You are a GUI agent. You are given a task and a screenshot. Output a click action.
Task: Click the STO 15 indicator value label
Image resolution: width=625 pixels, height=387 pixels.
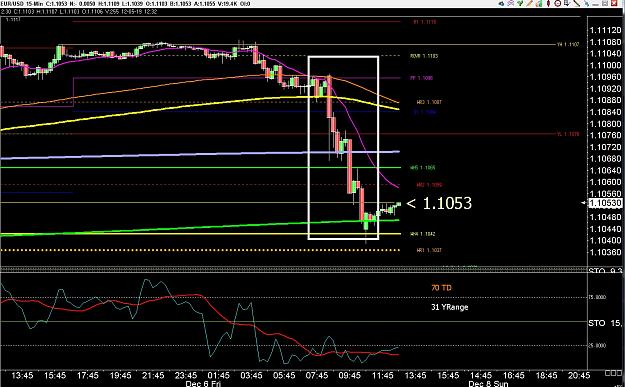click(605, 323)
